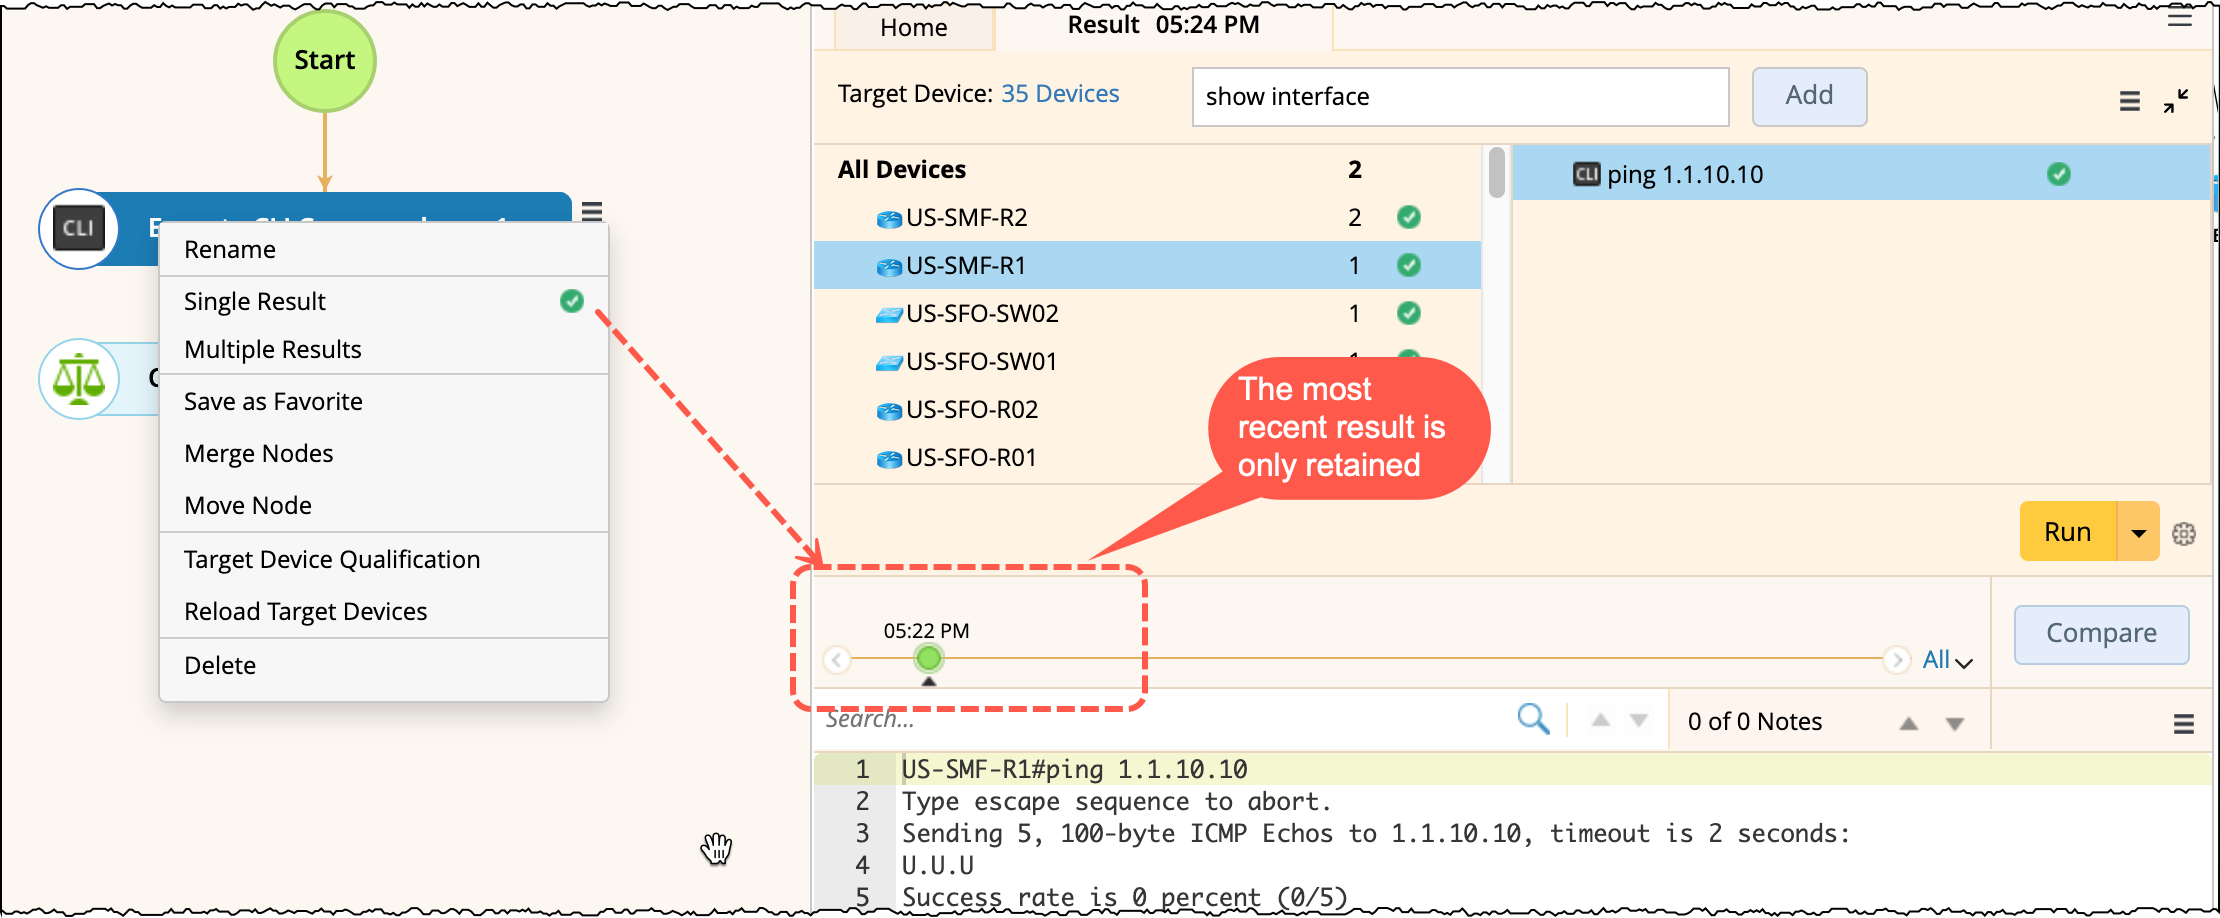This screenshot has width=2220, height=918.
Task: Click the settings gear beside Run
Action: coord(2184,534)
